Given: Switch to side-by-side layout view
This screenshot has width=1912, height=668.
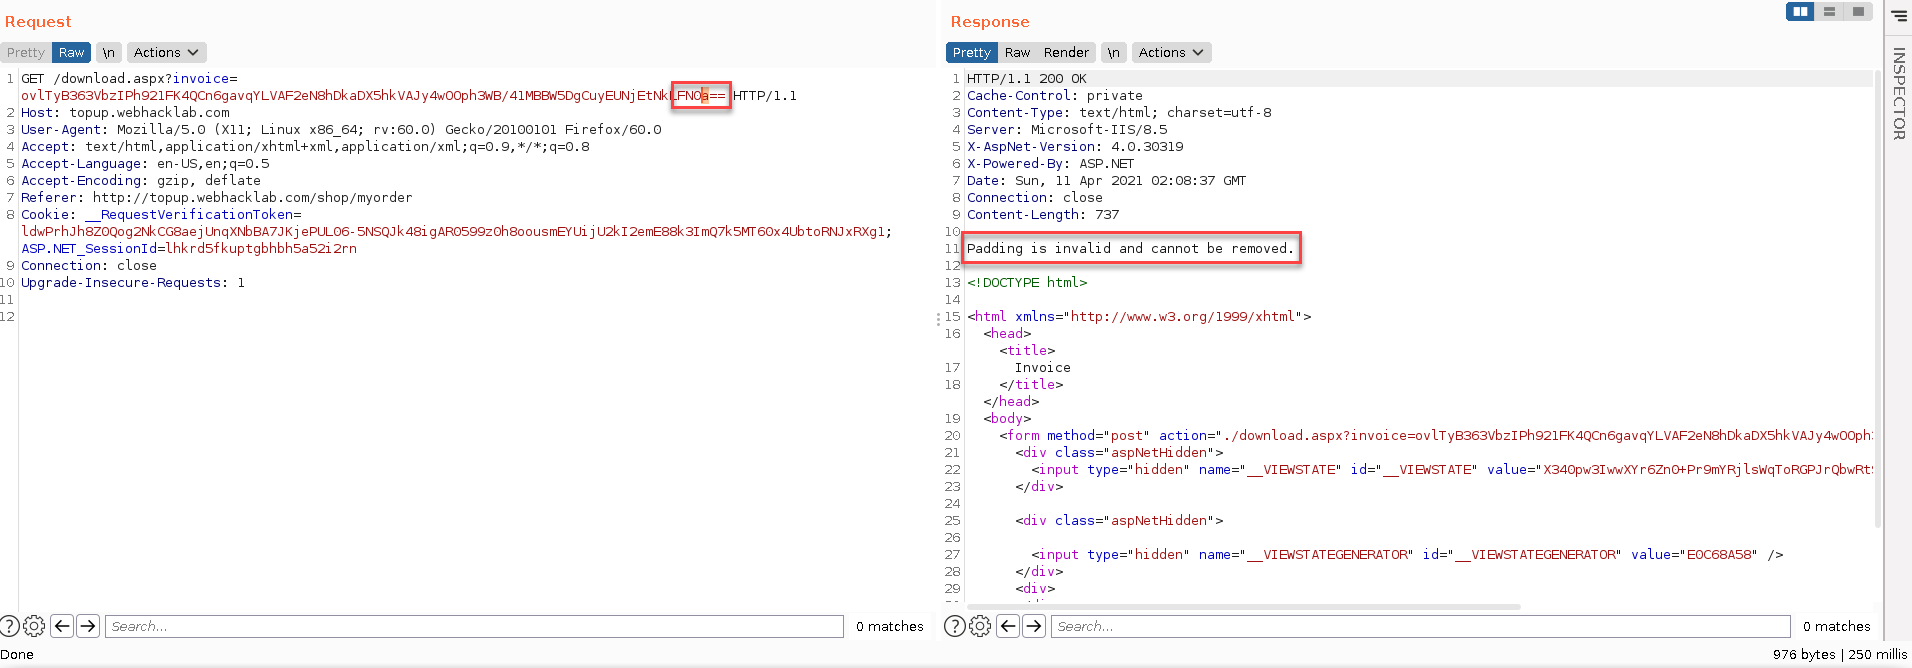Looking at the screenshot, I should 1800,11.
